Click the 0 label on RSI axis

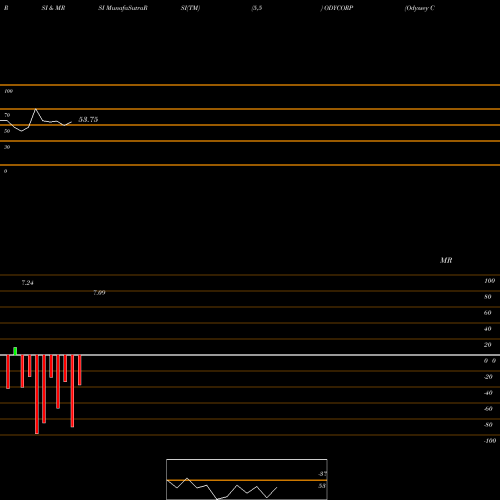[5, 171]
